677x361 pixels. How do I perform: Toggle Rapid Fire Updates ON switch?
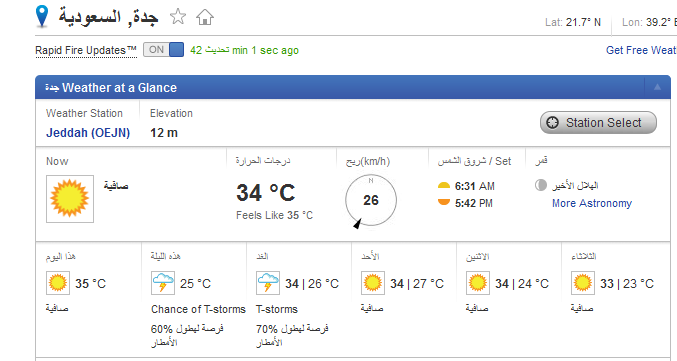pyautogui.click(x=164, y=50)
